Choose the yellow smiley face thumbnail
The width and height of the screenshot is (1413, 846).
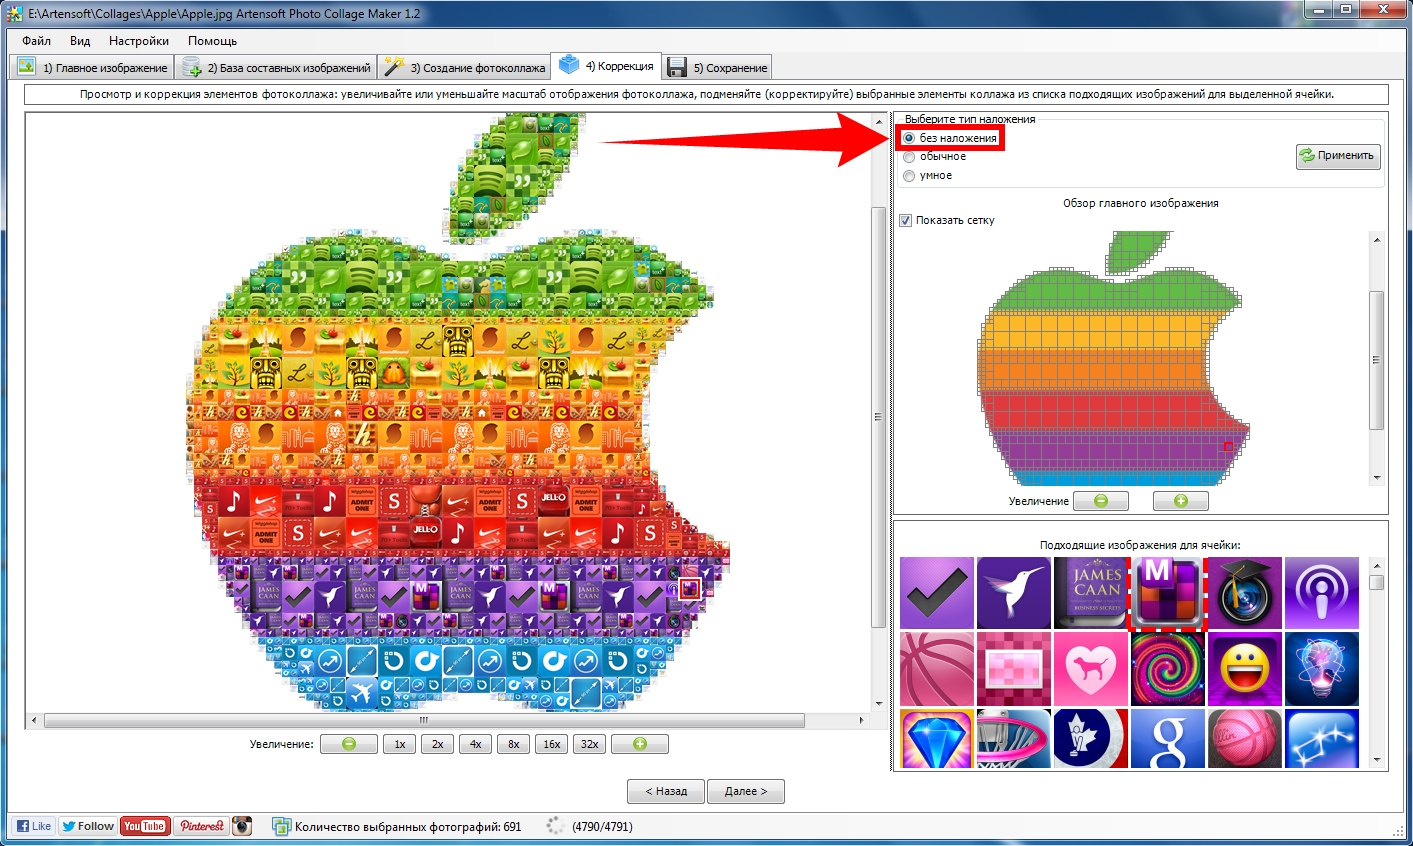click(x=1245, y=669)
